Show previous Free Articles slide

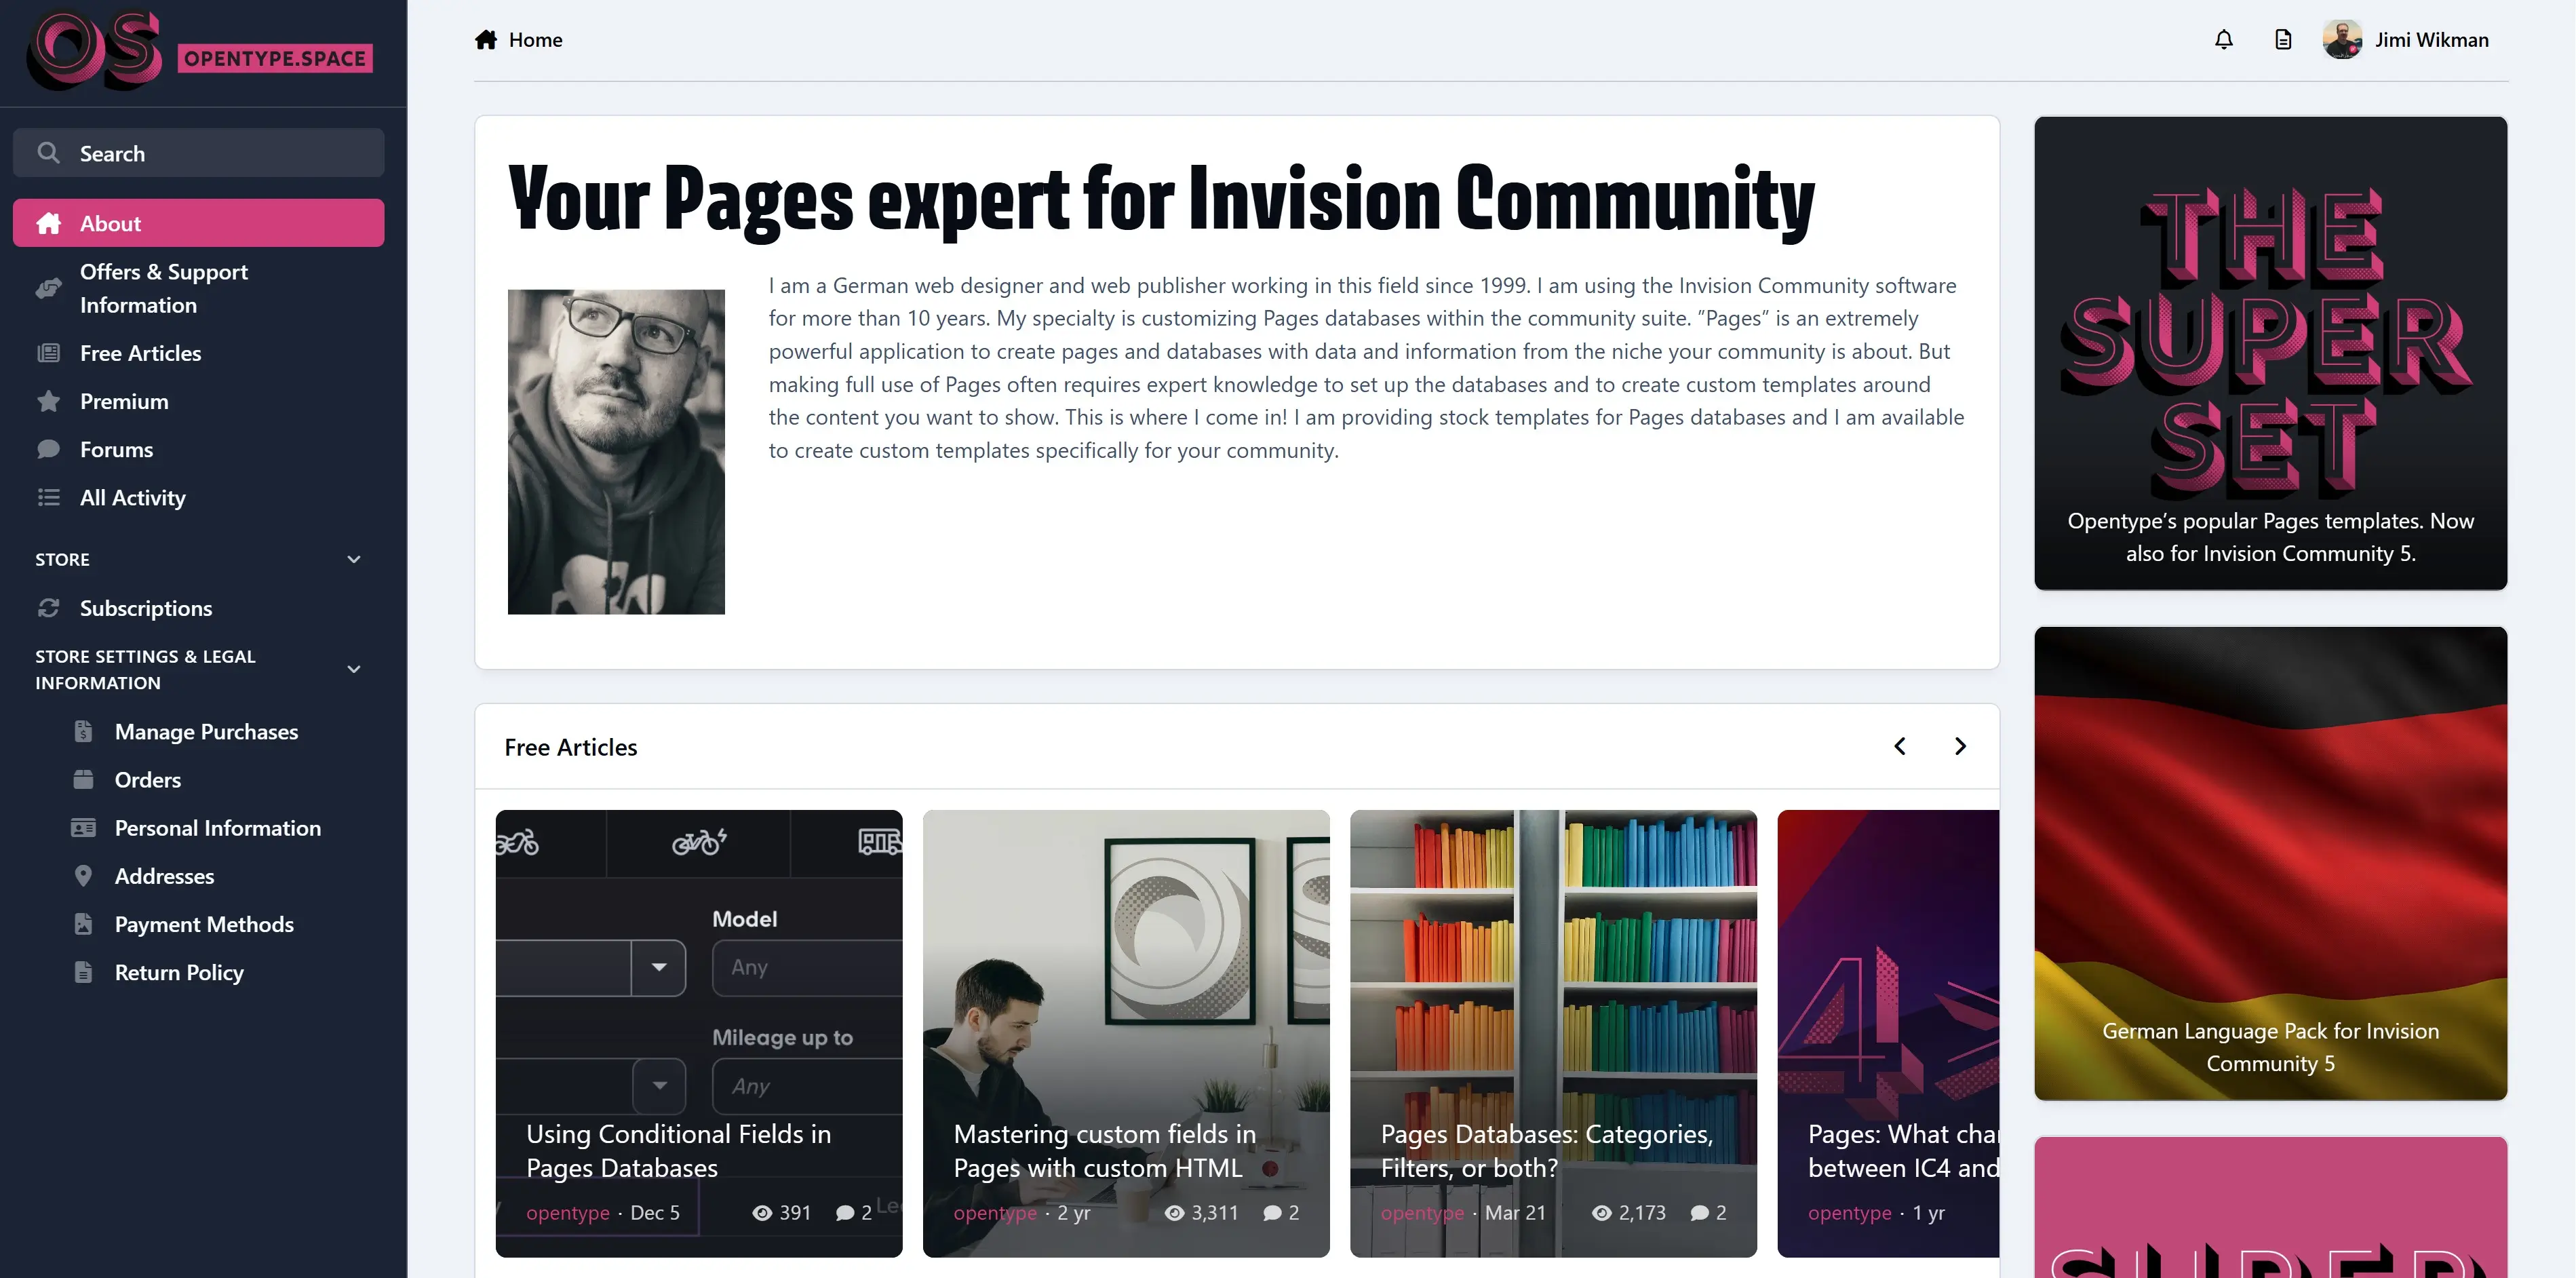tap(1900, 746)
